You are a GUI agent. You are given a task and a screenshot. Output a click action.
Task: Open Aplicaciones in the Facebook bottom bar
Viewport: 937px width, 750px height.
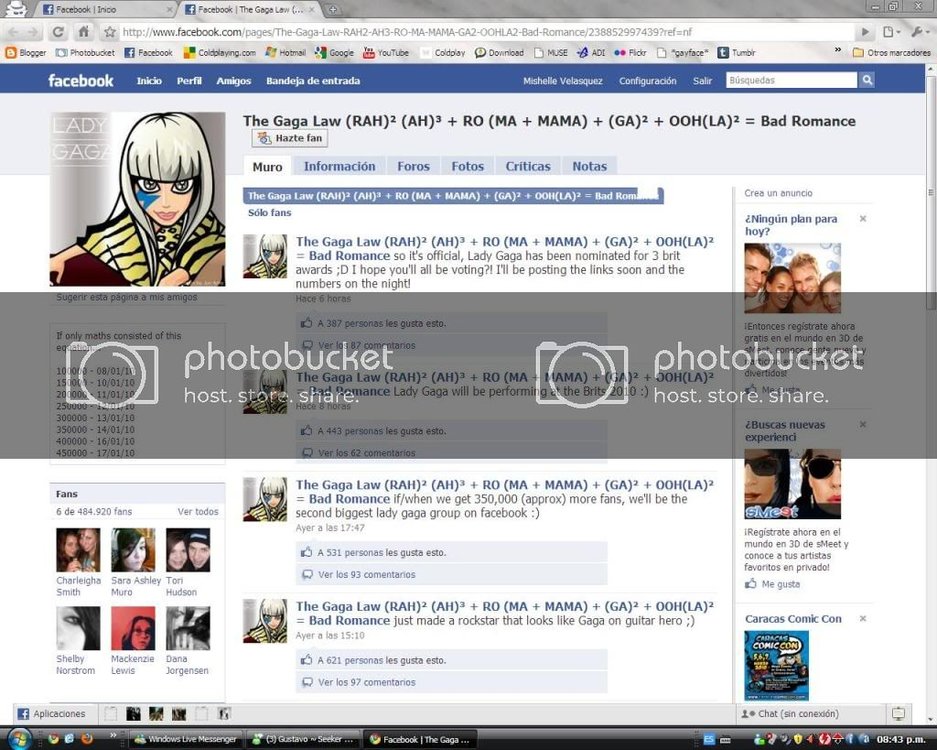(51, 714)
